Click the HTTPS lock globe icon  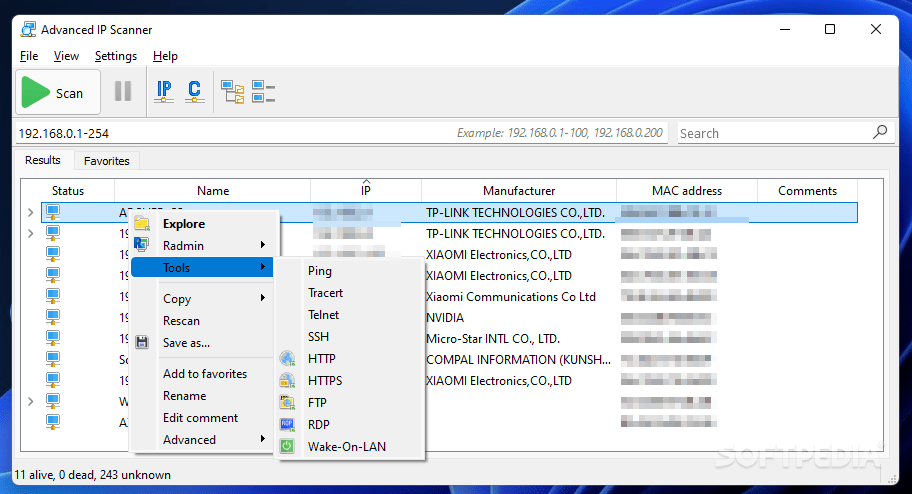coord(287,381)
